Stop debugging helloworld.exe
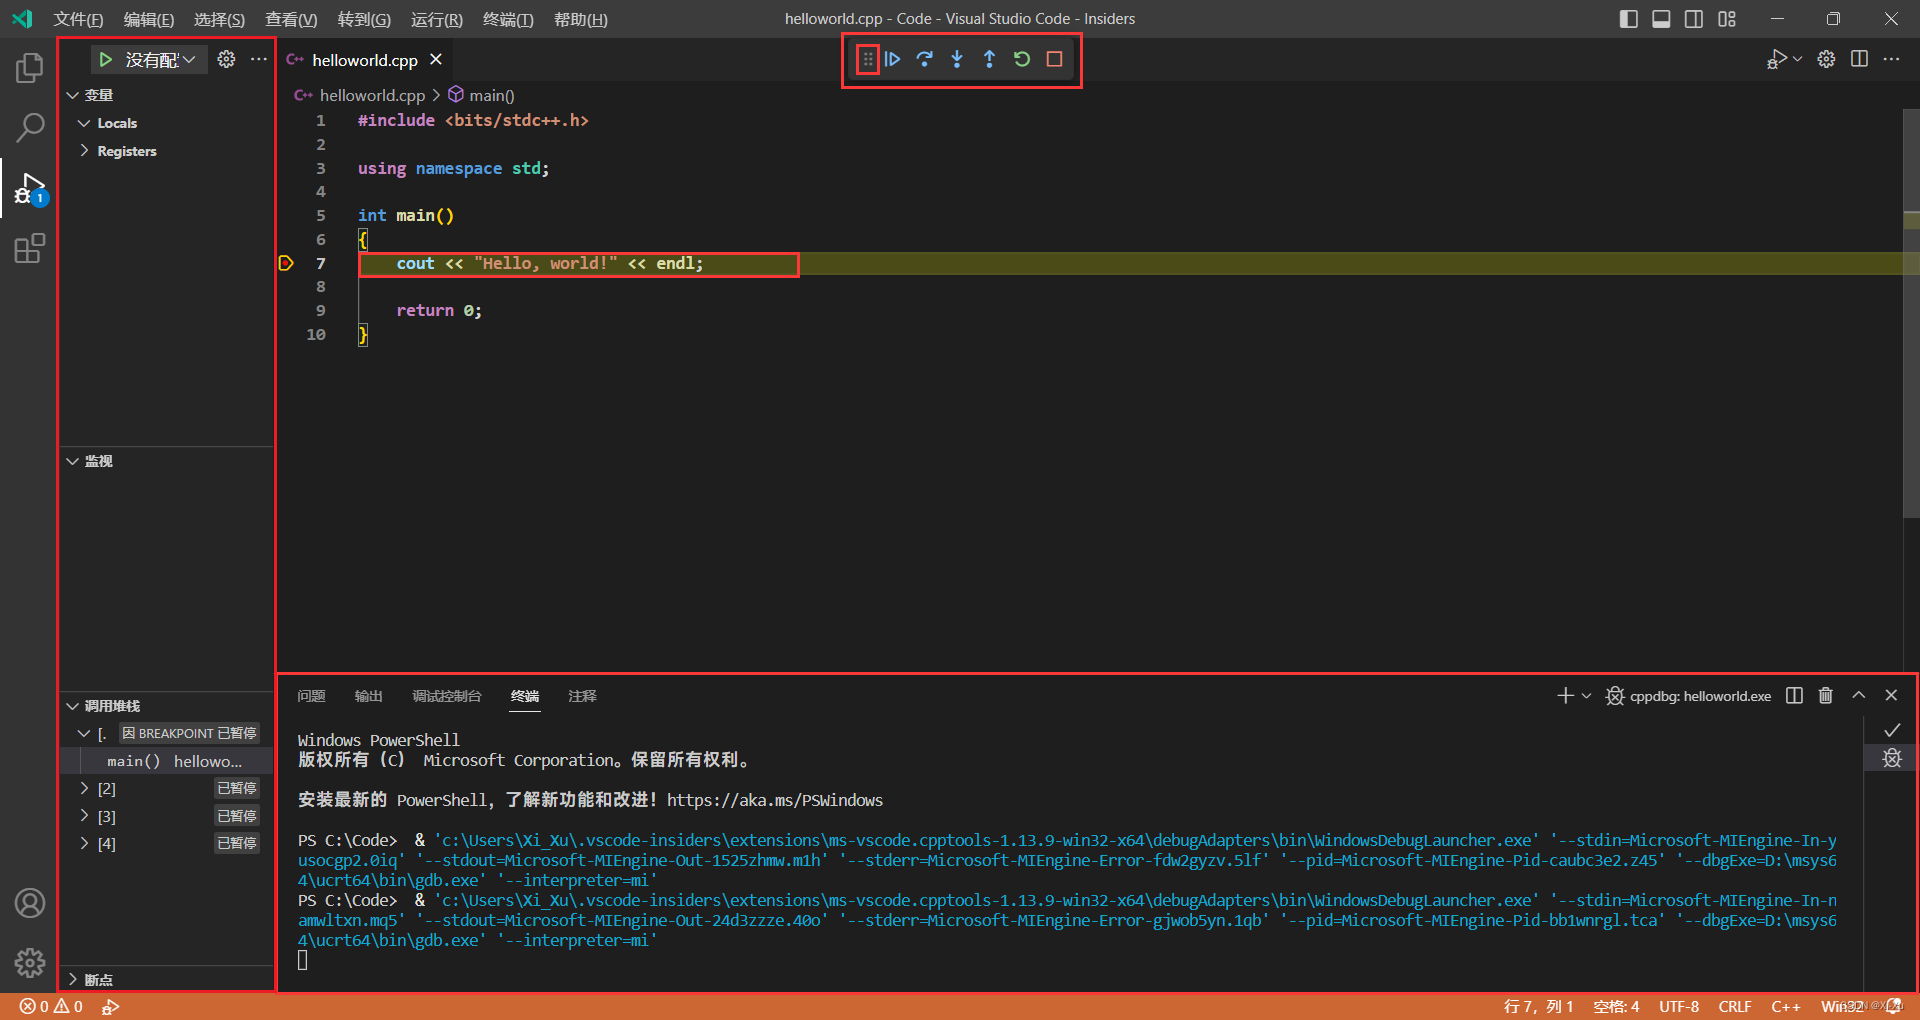 click(x=1053, y=59)
